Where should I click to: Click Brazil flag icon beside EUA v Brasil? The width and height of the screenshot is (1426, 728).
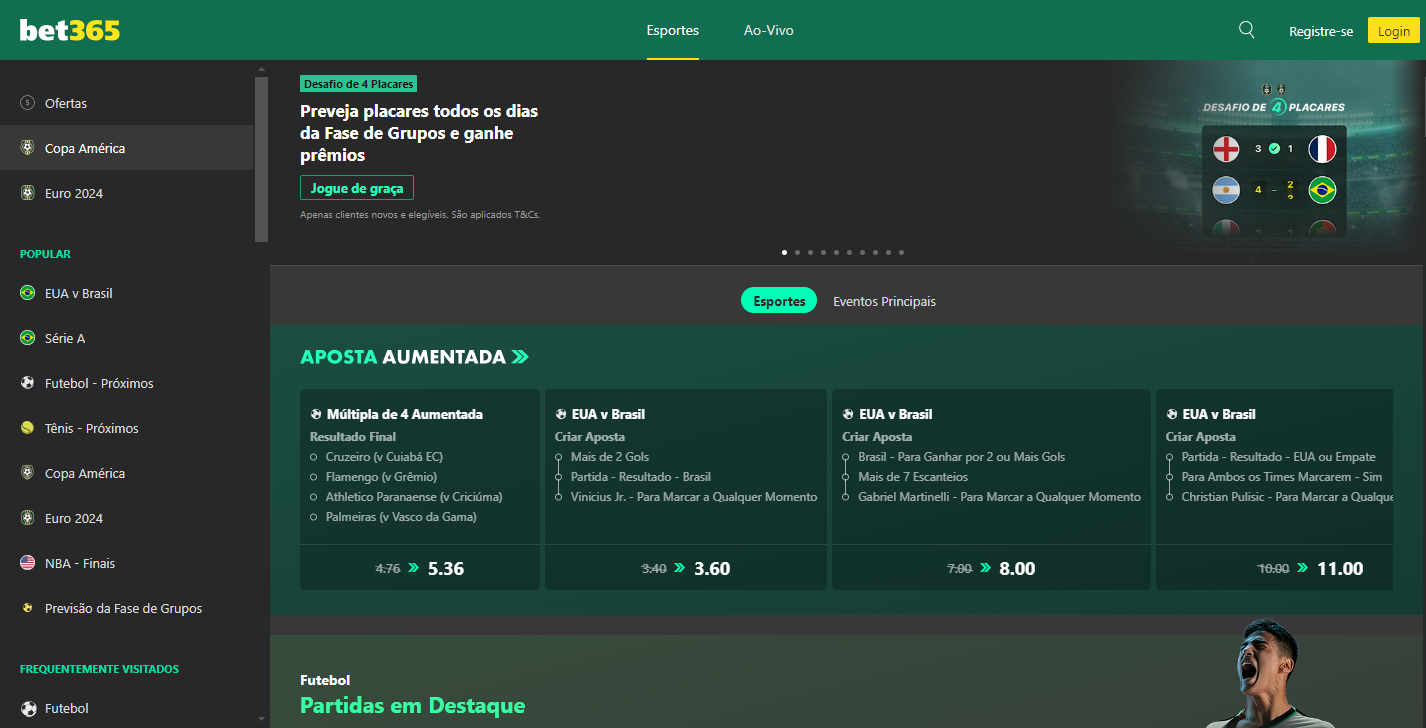click(x=27, y=293)
